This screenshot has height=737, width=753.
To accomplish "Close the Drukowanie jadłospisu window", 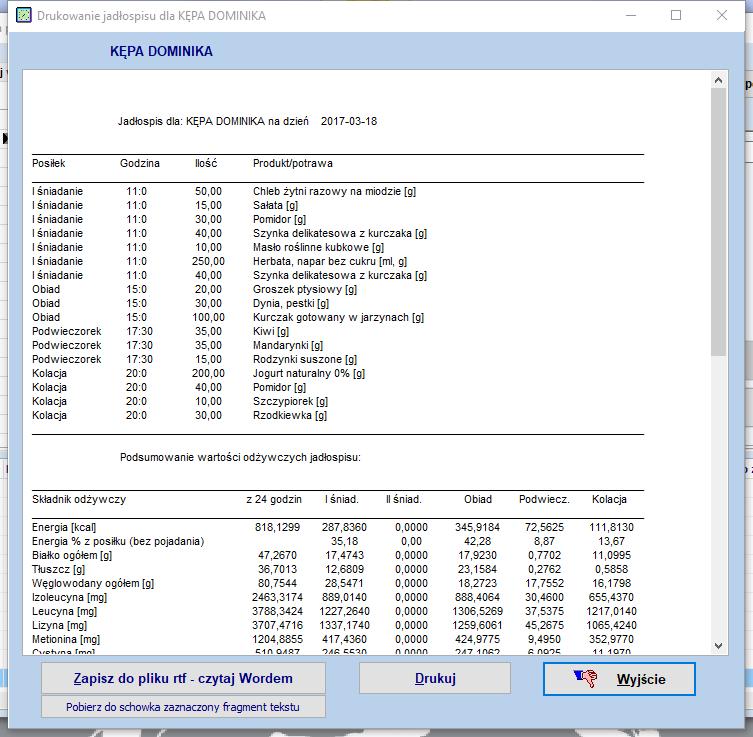I will [721, 15].
